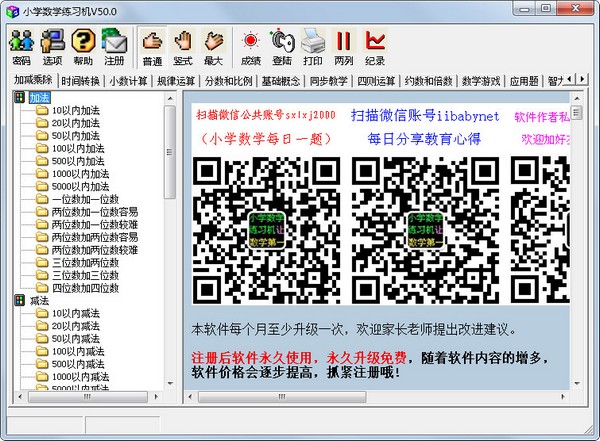This screenshot has width=600, height=441.
Task: Open 10以内减法 folder
Action: [68, 314]
